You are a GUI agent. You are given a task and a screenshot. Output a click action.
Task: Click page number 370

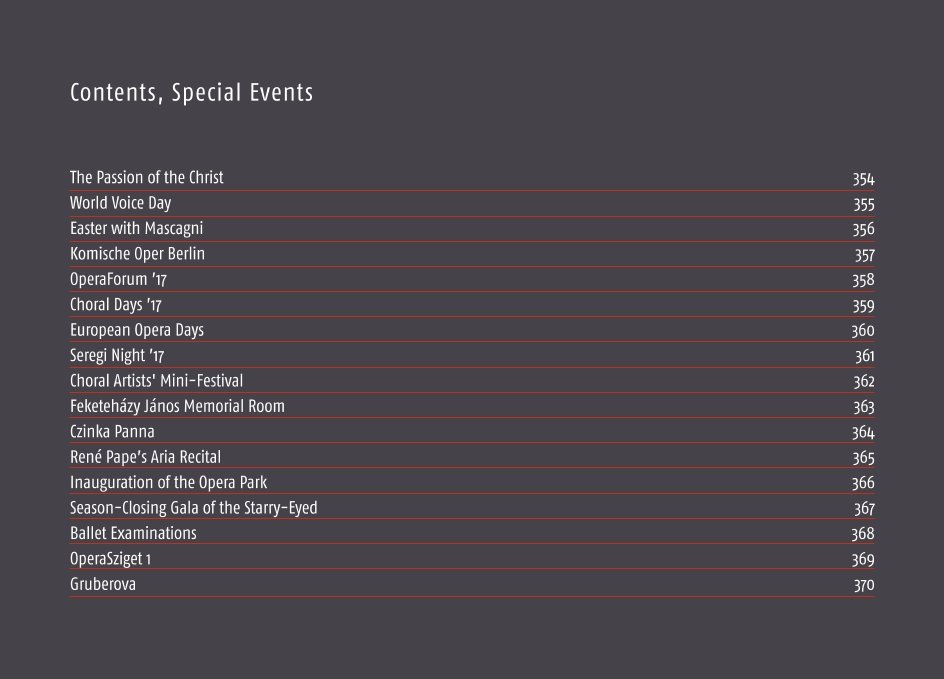(864, 585)
